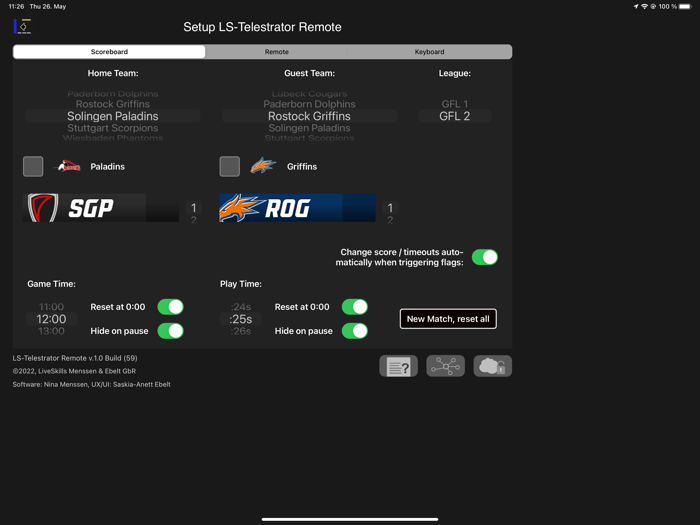
Task: Pick Paderborn Dolphins in Guest Team picker
Action: [x=309, y=104]
